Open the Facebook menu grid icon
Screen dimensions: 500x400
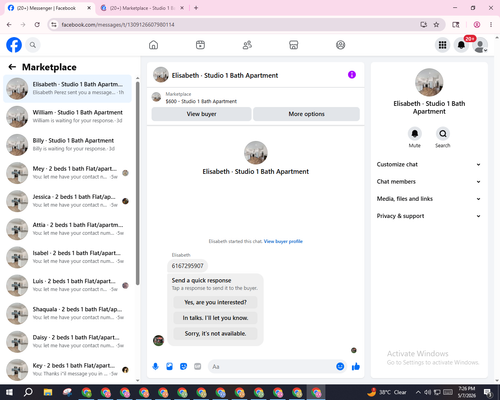(442, 45)
